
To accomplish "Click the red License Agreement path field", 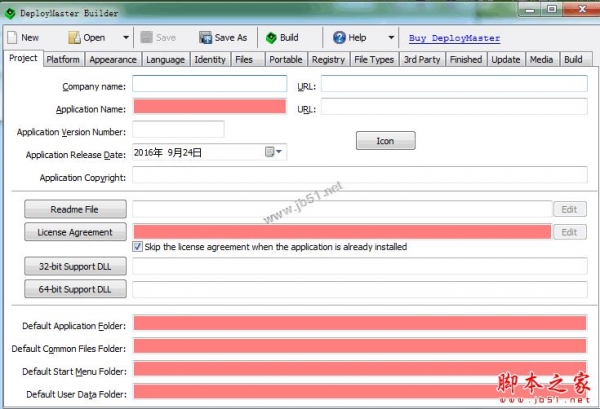I will point(342,232).
